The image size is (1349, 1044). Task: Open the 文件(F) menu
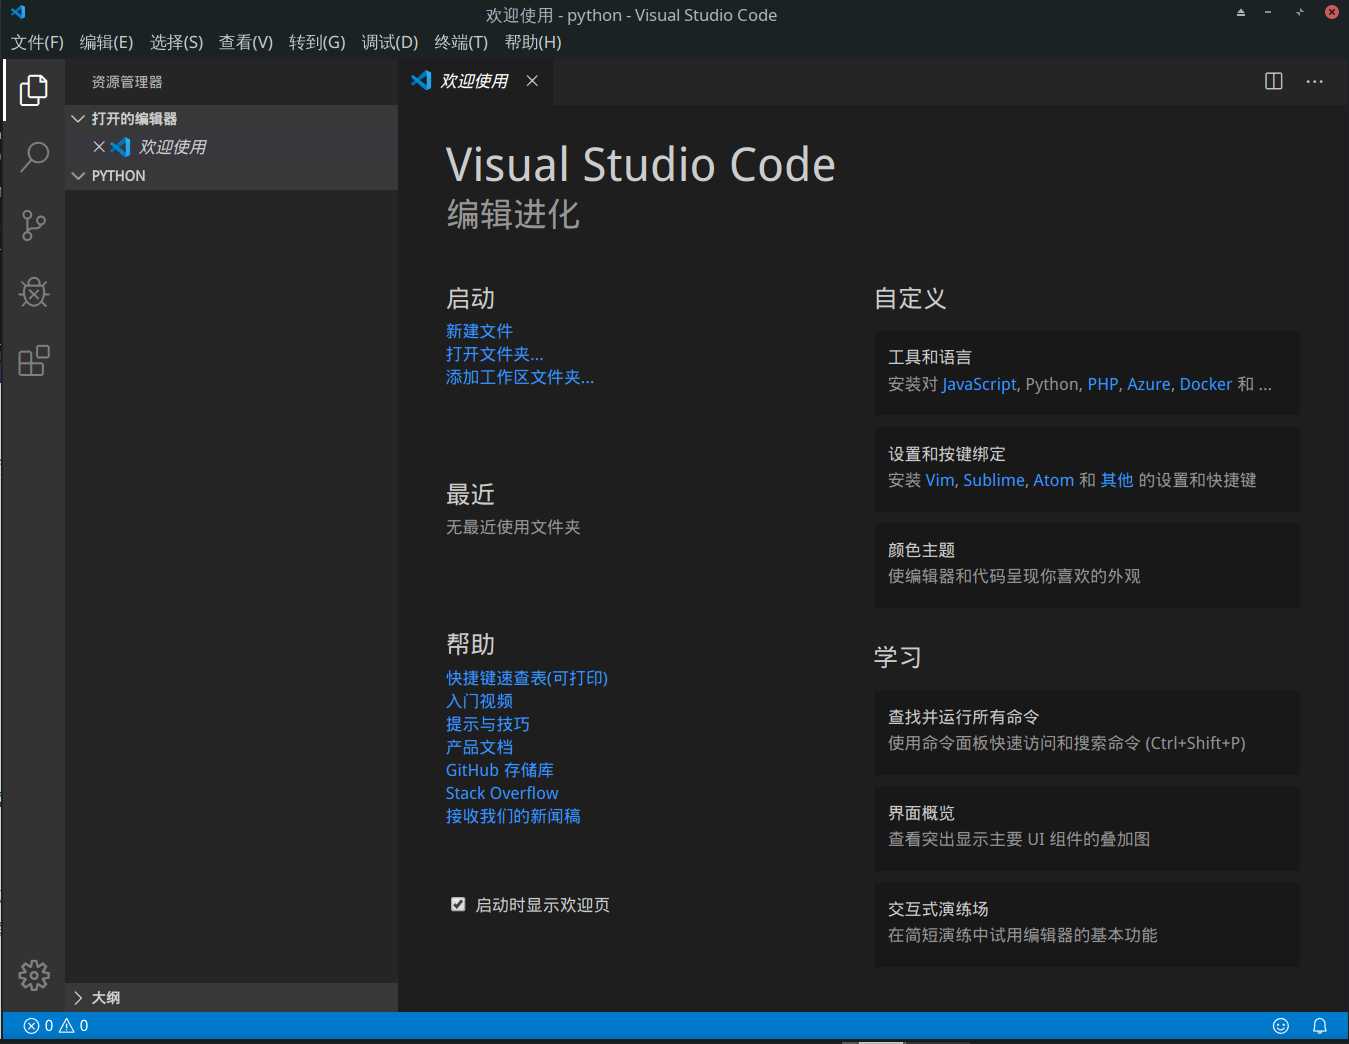click(37, 42)
